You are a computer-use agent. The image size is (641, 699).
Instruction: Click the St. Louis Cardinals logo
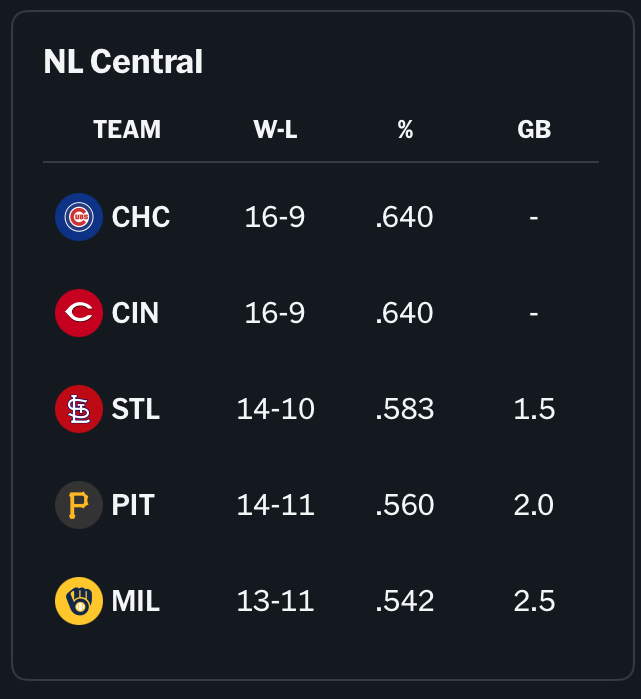click(x=79, y=409)
